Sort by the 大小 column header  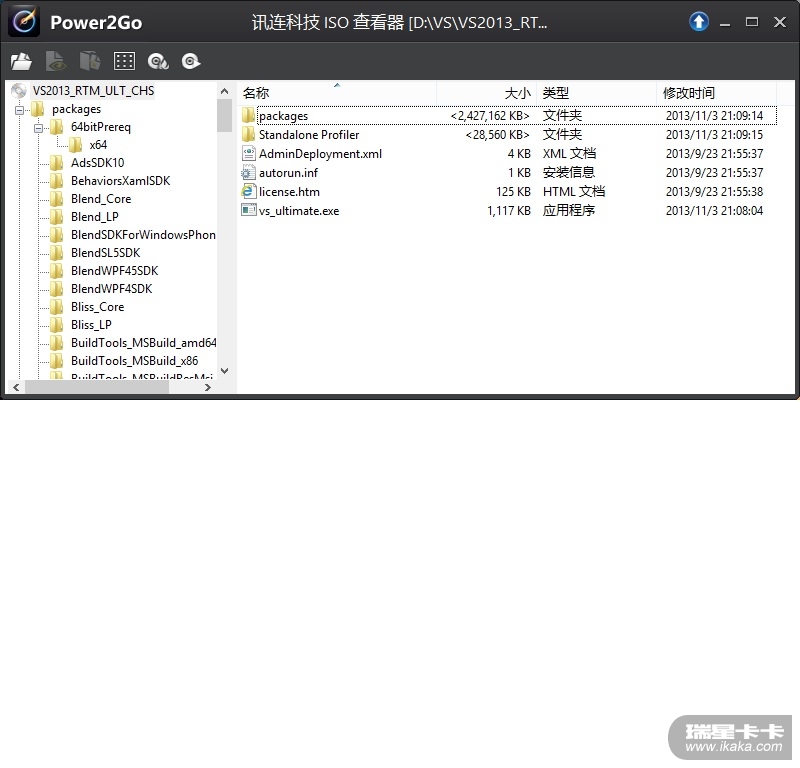click(x=486, y=93)
